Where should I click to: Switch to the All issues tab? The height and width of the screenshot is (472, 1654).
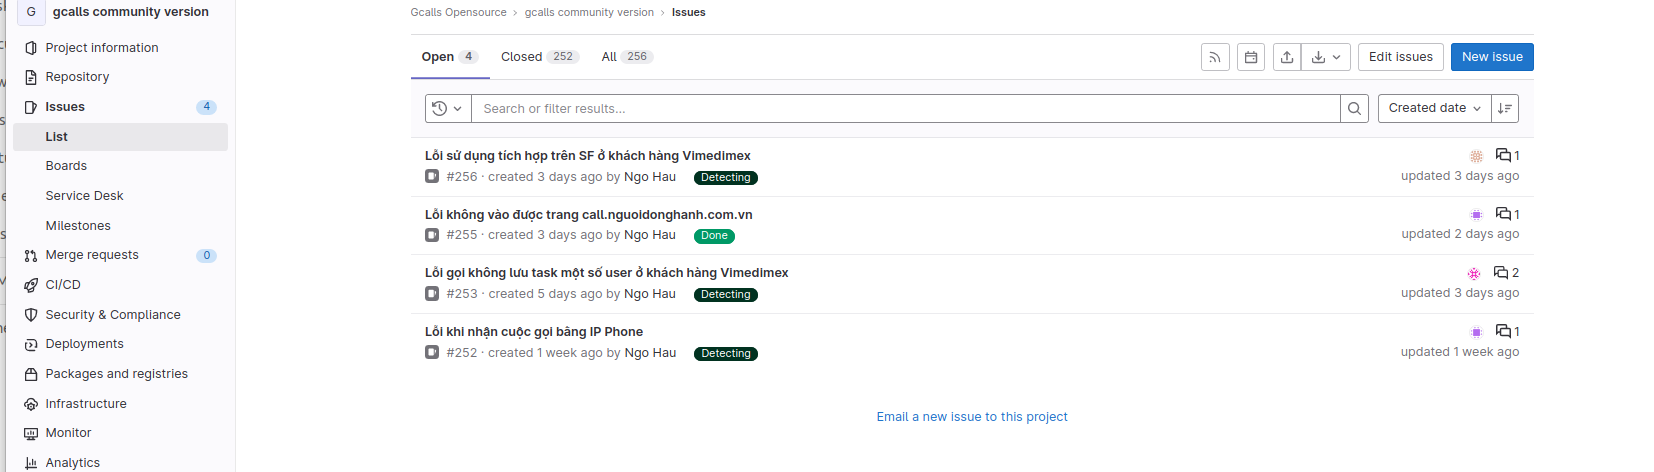[626, 57]
